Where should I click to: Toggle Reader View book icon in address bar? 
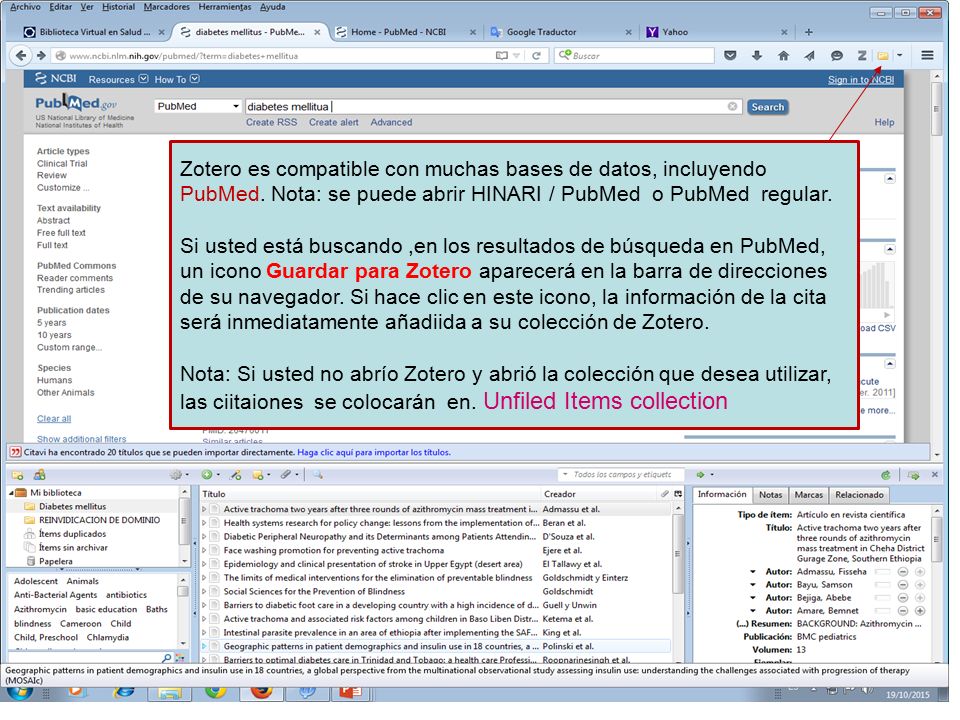pos(501,56)
